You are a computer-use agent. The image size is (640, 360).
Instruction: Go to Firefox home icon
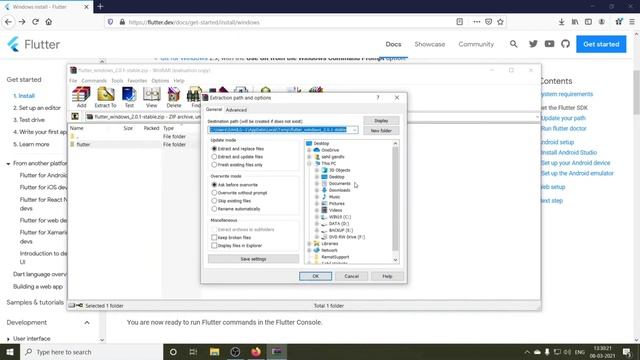(x=49, y=22)
